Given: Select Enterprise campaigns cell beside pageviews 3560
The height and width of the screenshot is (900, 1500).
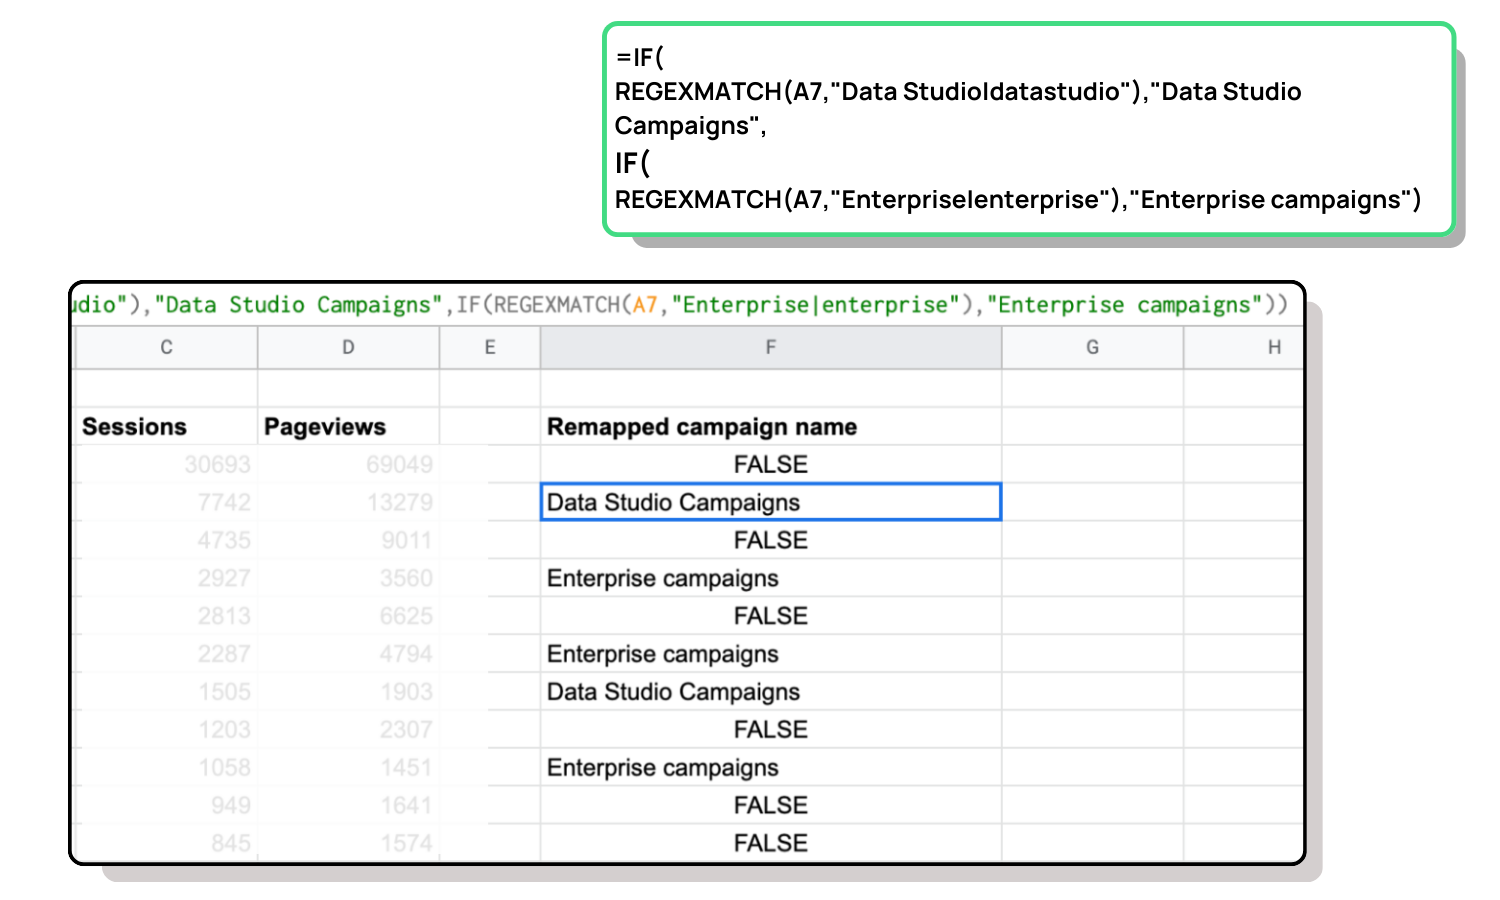Looking at the screenshot, I should 770,578.
